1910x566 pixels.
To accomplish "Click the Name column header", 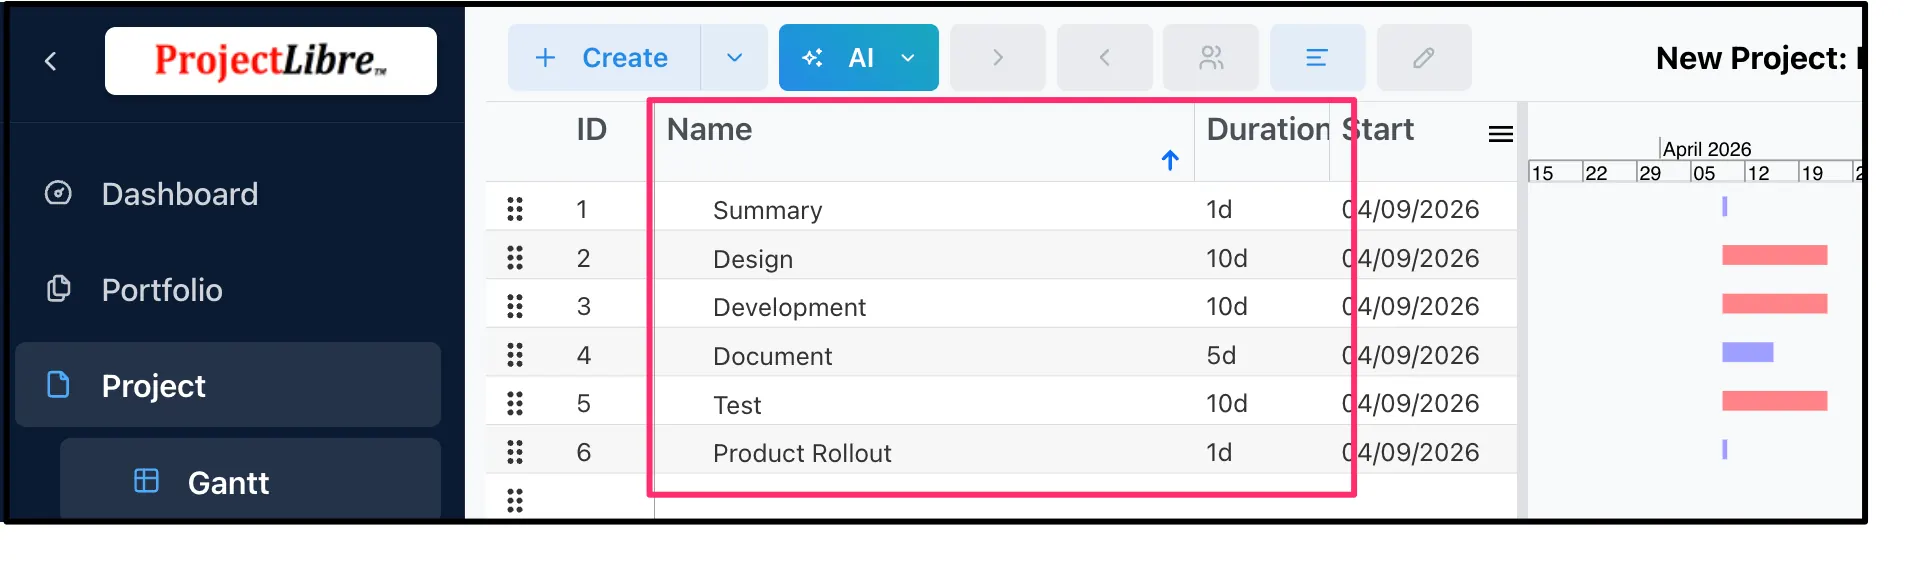I will coord(709,129).
